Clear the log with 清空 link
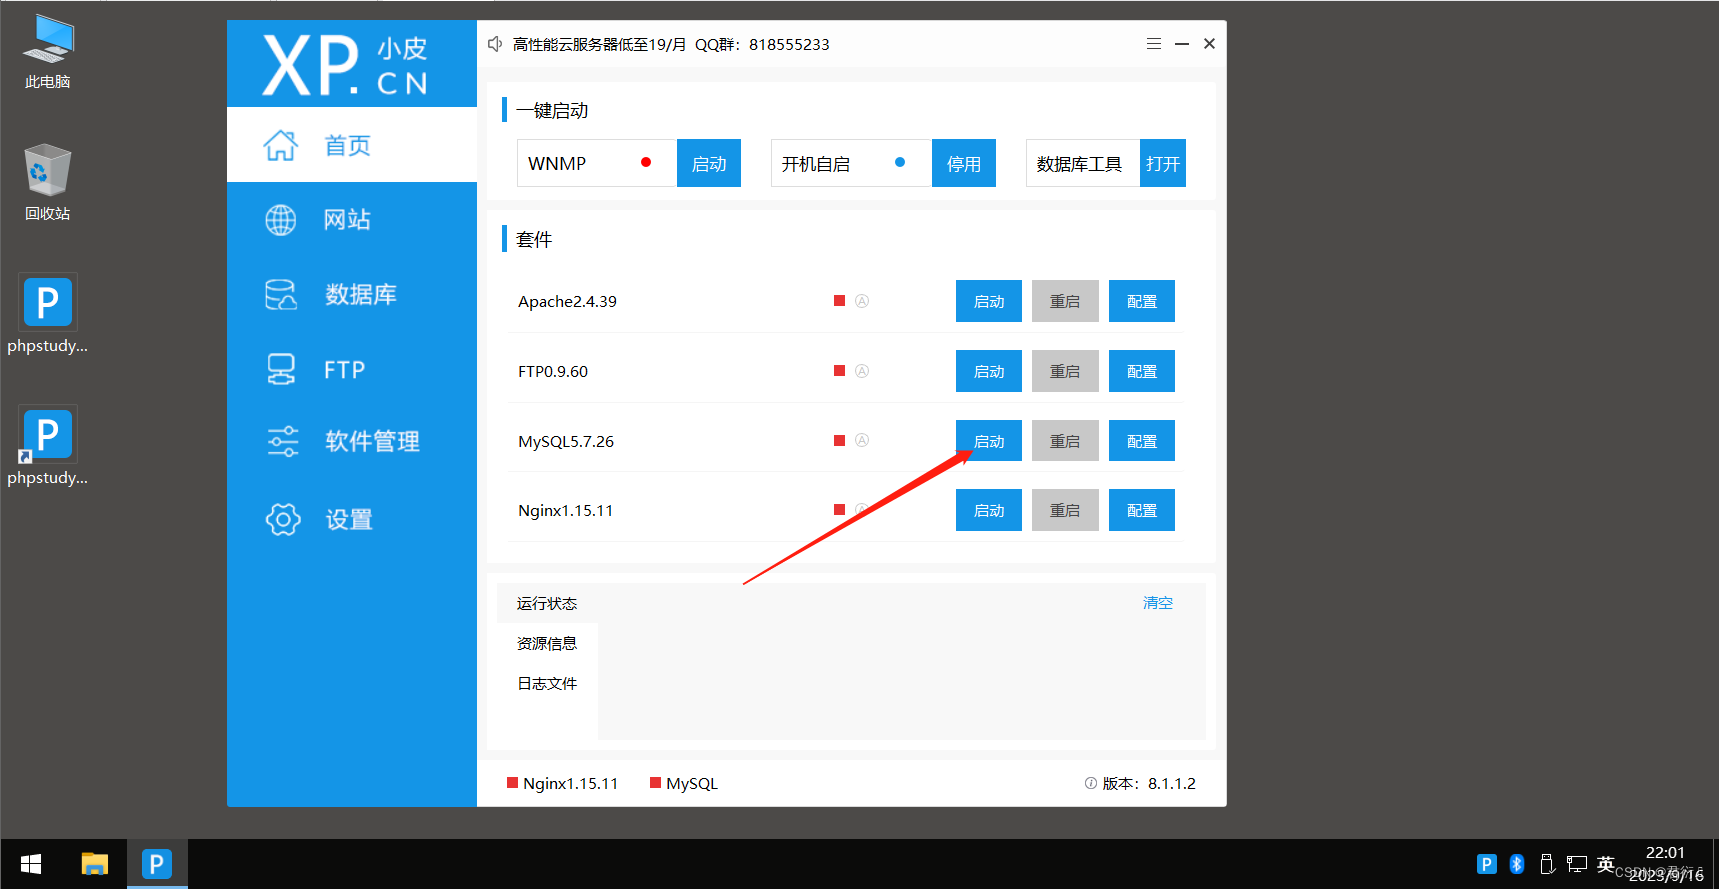 (1158, 603)
